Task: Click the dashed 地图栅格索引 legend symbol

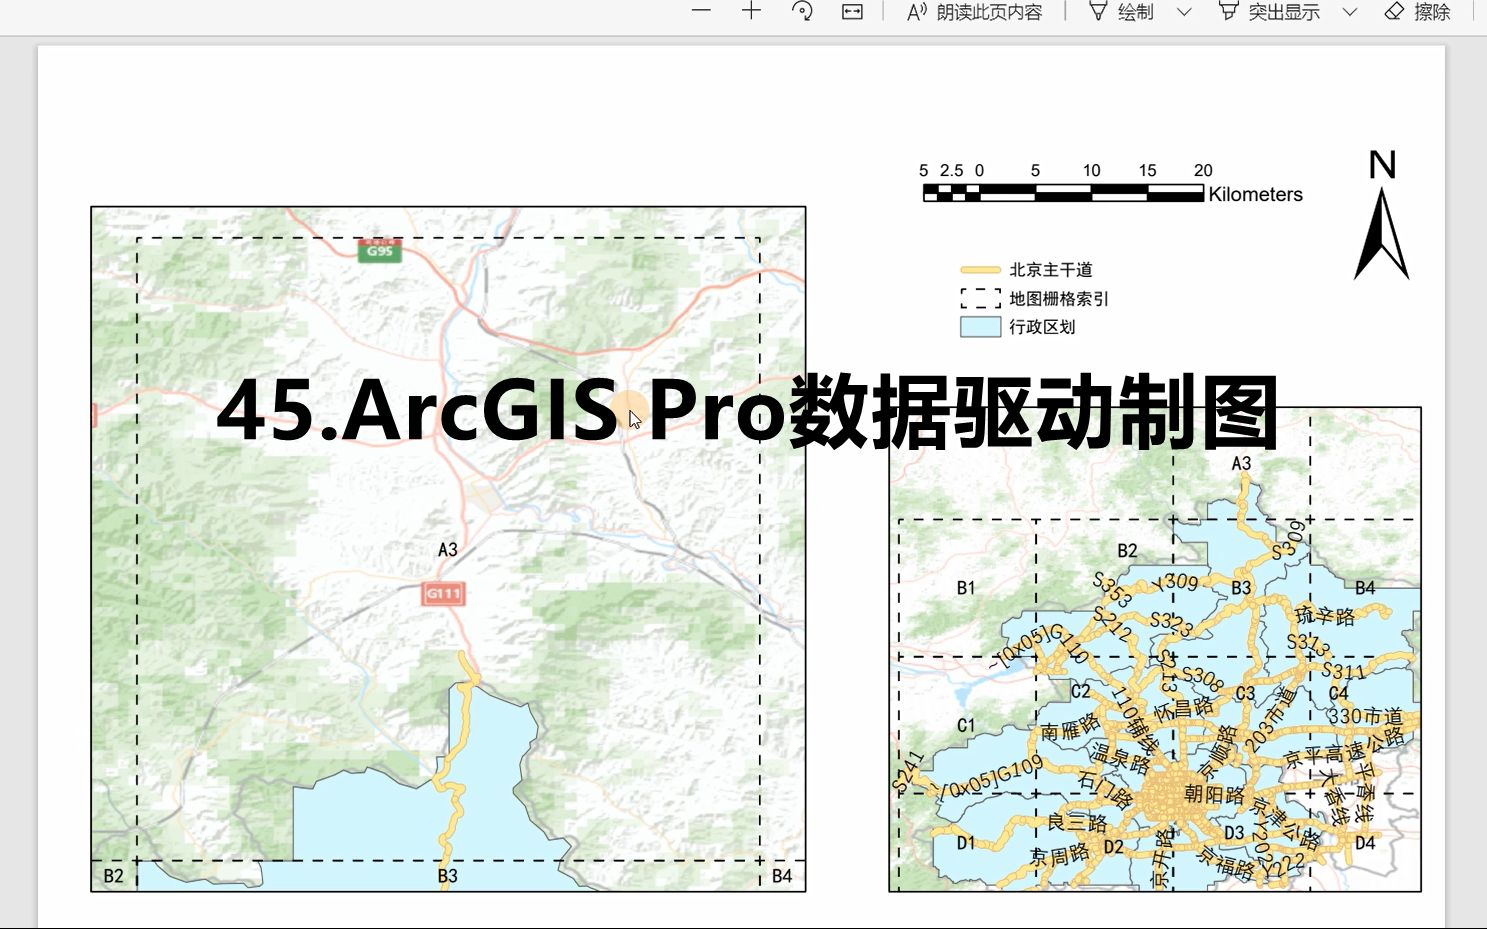Action: click(x=980, y=298)
